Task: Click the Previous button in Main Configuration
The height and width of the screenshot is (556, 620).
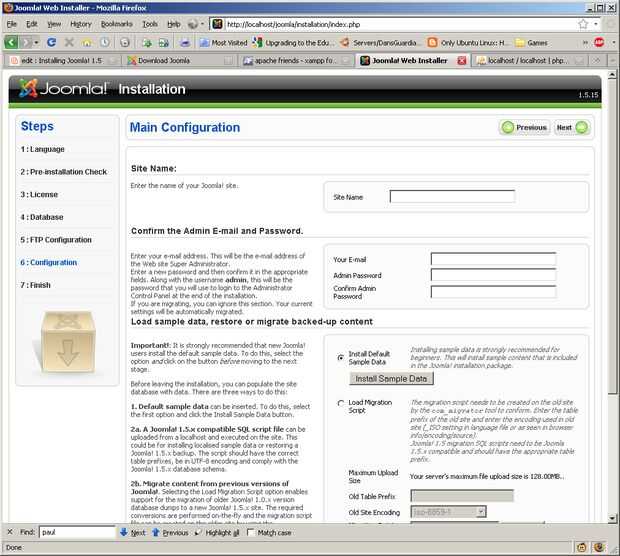Action: click(x=524, y=127)
